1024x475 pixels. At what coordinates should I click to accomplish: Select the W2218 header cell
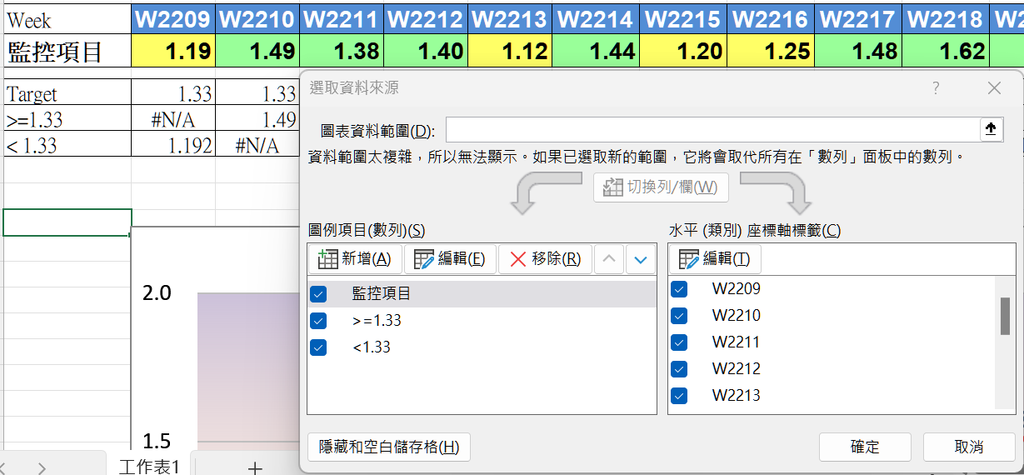tap(945, 20)
